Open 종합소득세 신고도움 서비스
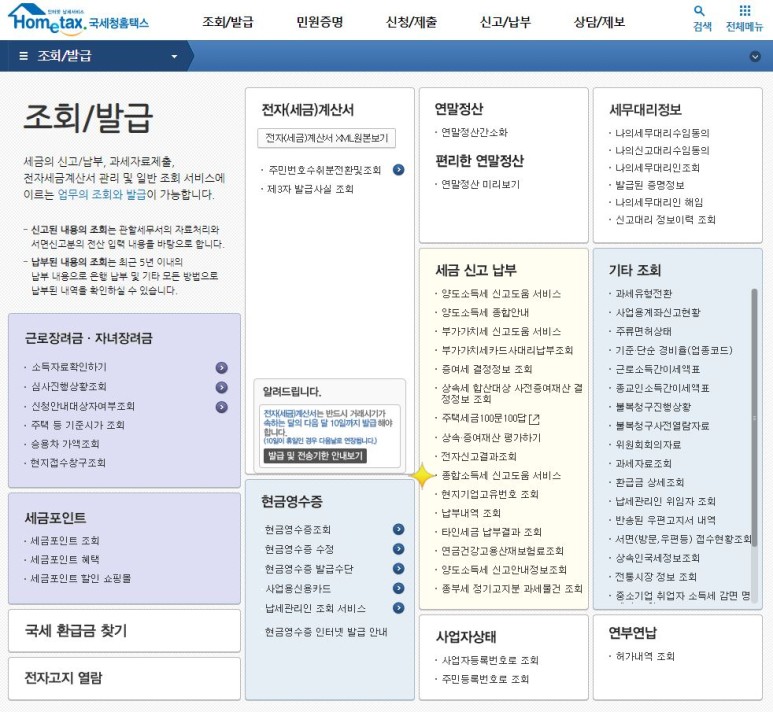 501,475
